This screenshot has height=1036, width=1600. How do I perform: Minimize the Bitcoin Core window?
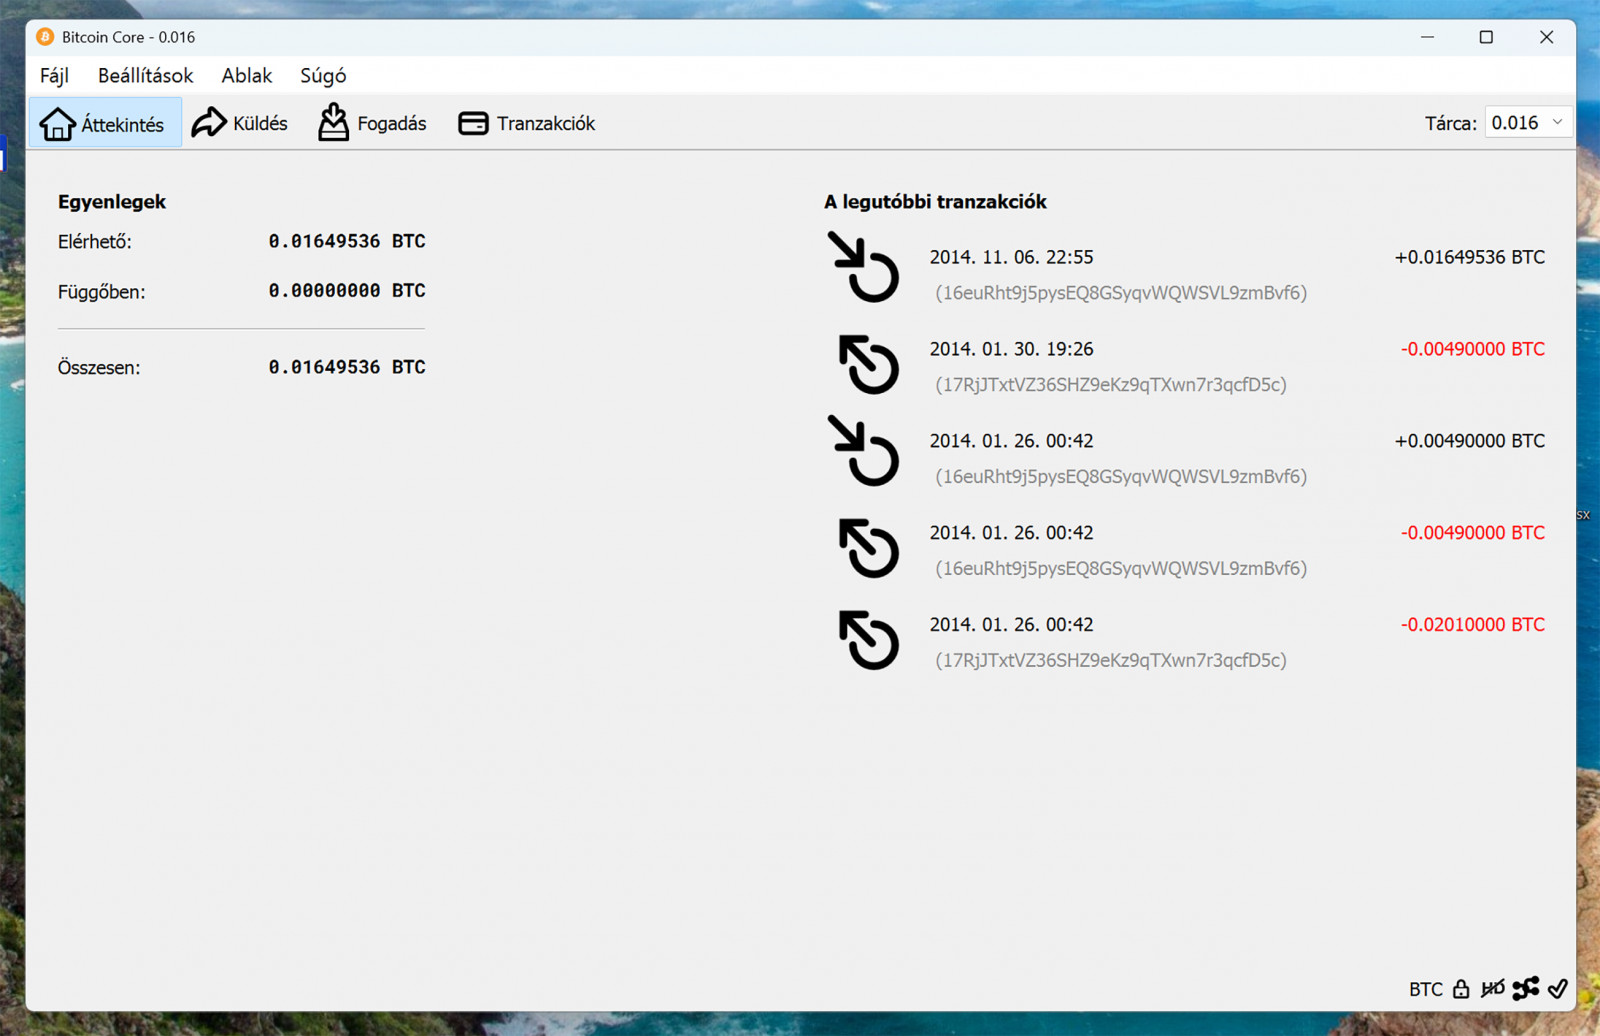[1428, 37]
